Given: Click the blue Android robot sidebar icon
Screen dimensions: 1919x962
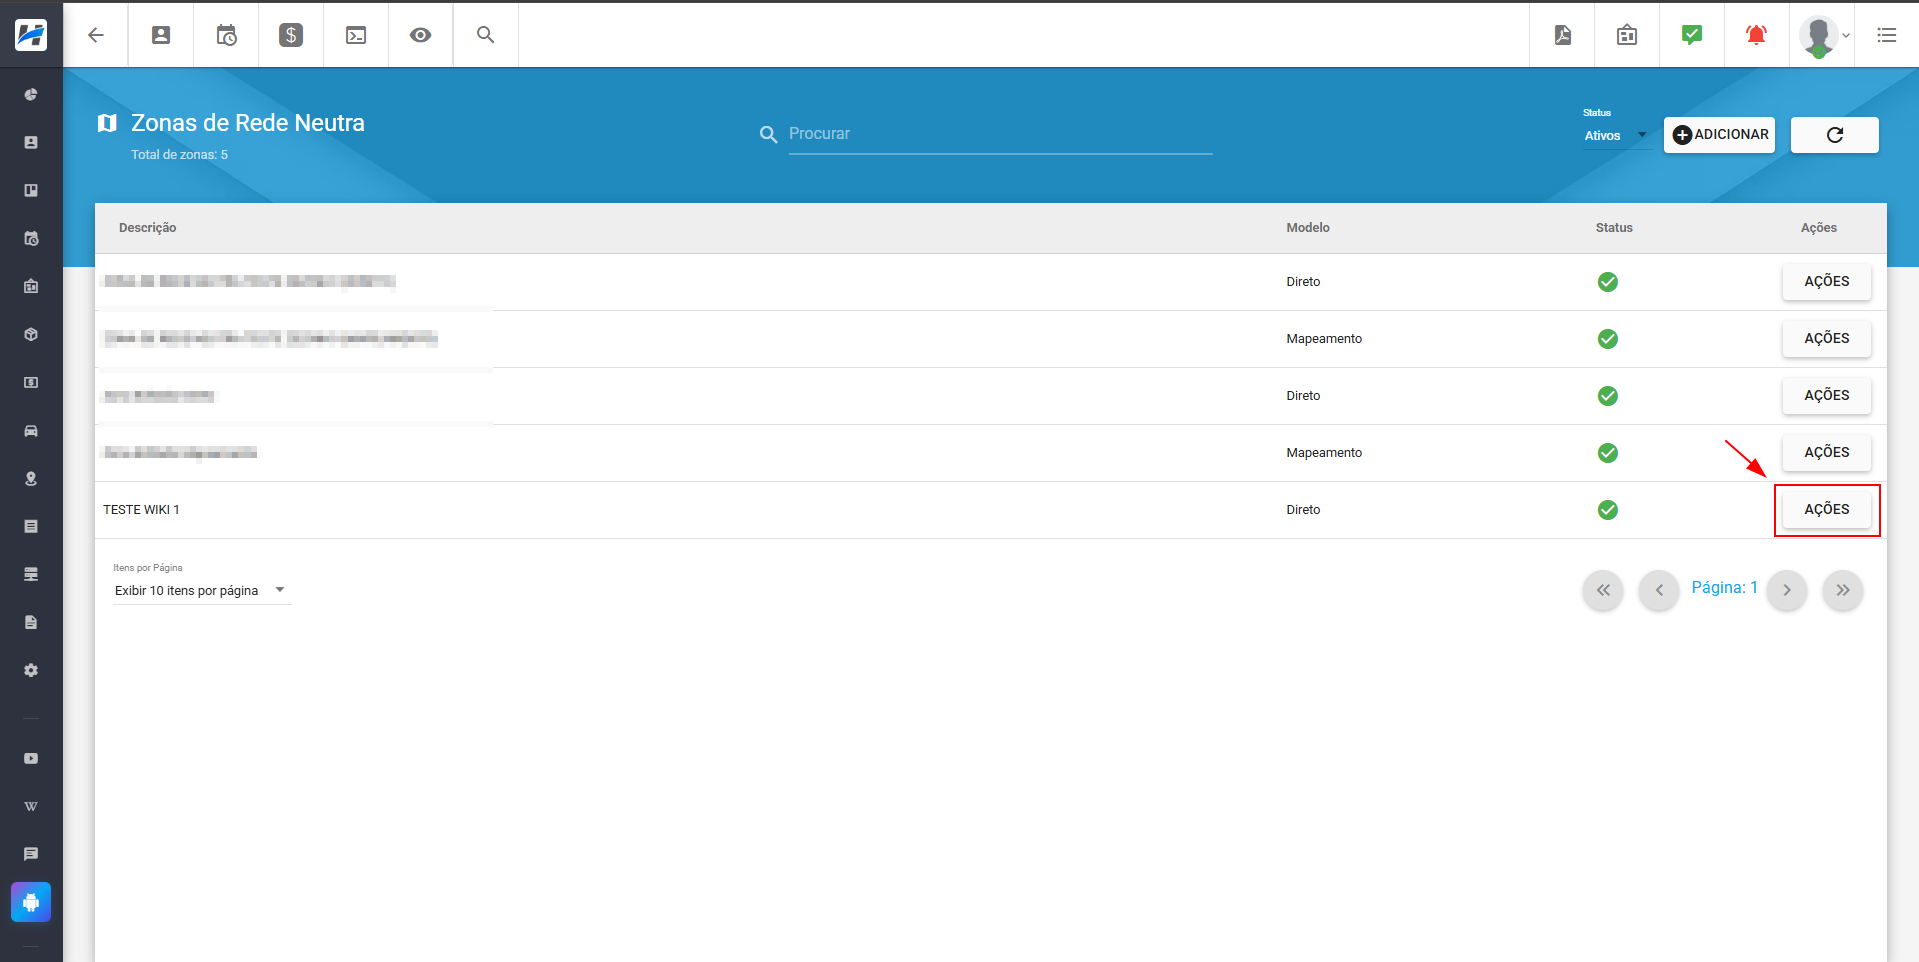Looking at the screenshot, I should (x=31, y=902).
